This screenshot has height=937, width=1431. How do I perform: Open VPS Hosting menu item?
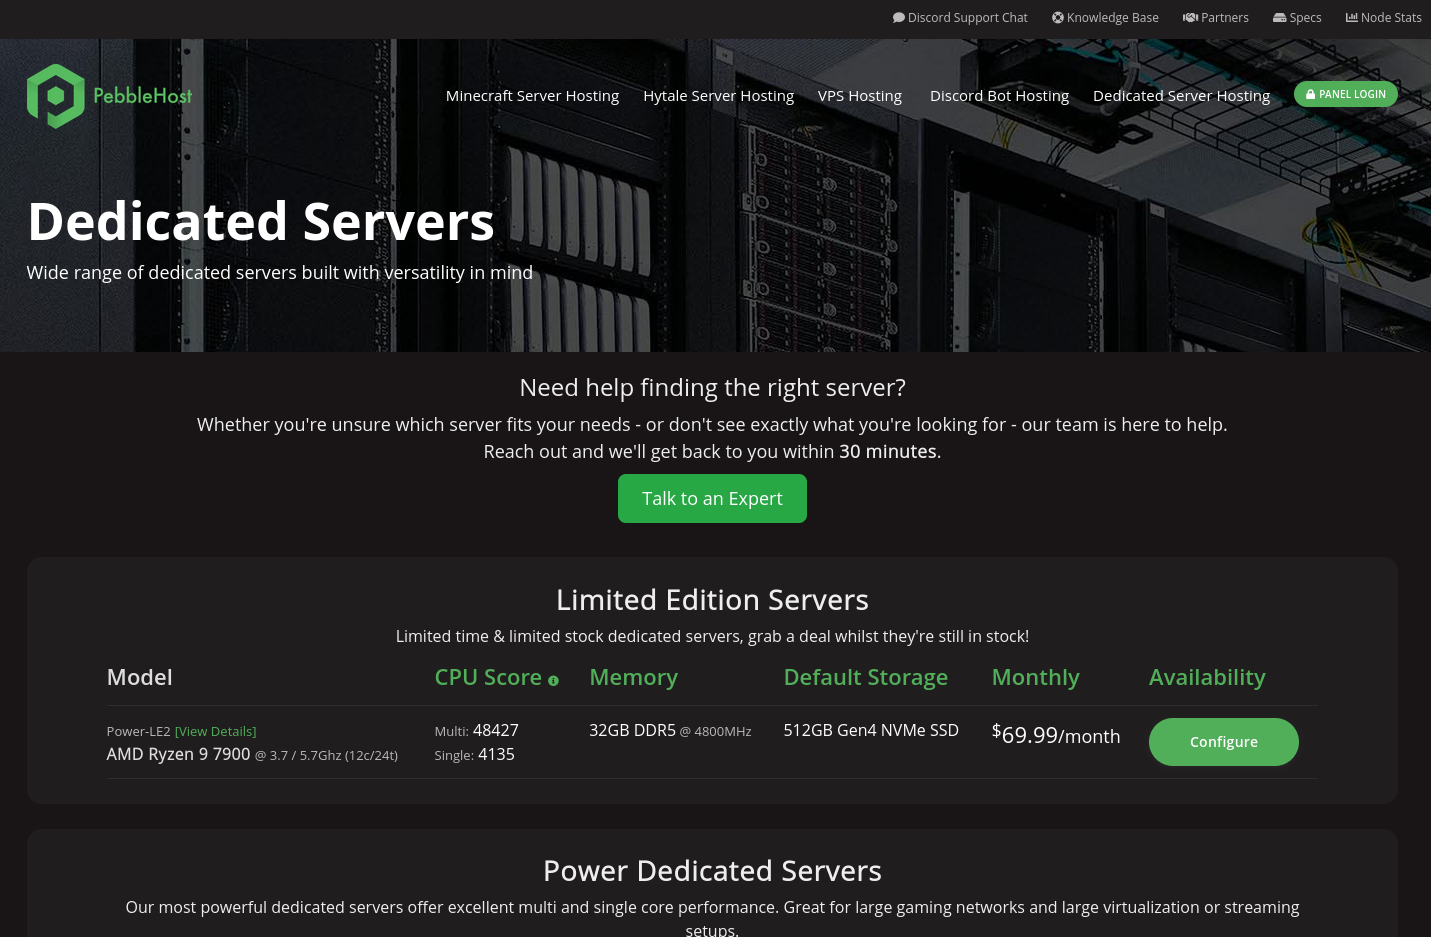860,96
